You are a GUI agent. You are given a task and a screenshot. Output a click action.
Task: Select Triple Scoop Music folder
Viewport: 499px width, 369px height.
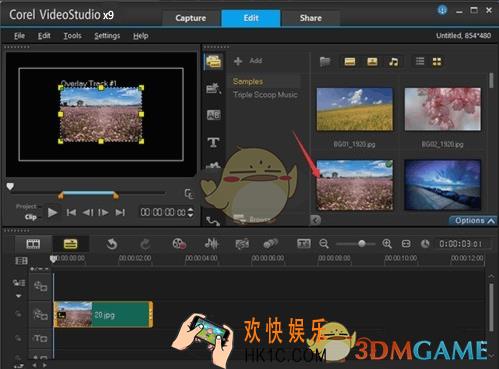[265, 95]
